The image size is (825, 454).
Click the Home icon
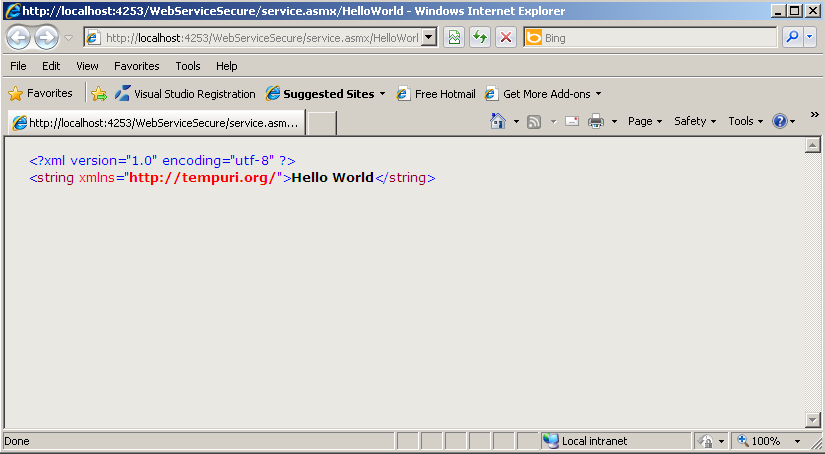tap(498, 122)
